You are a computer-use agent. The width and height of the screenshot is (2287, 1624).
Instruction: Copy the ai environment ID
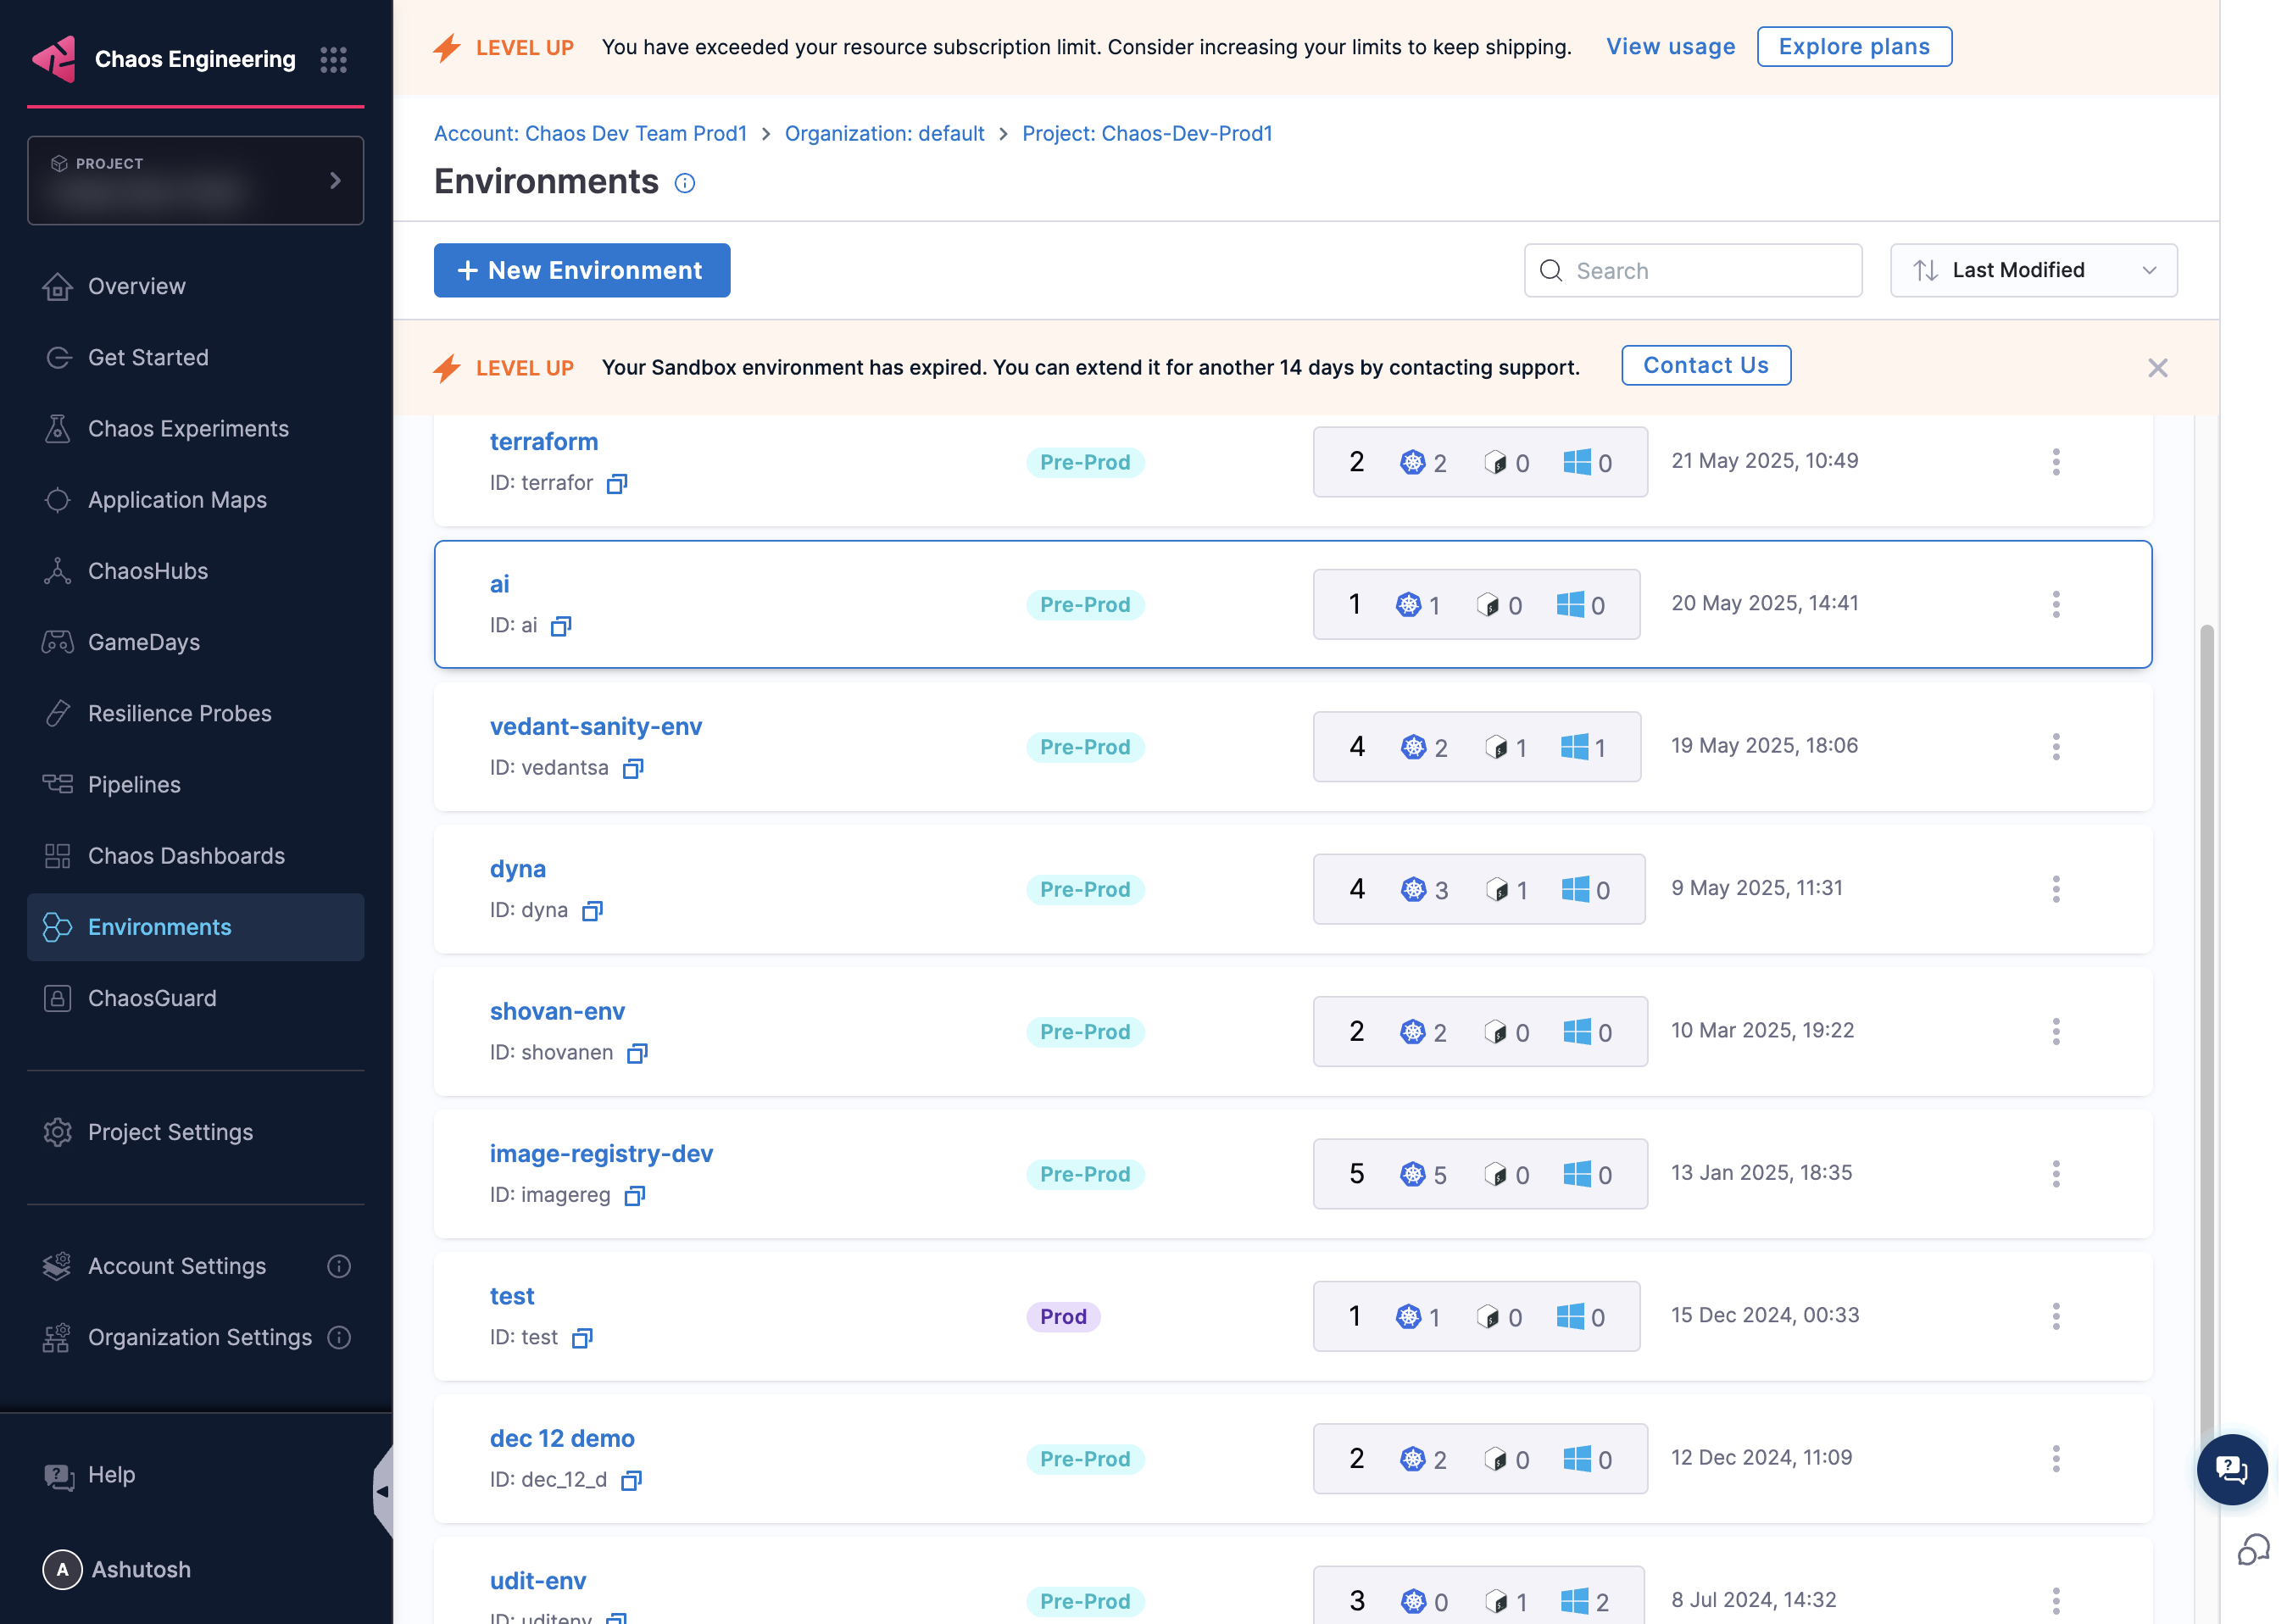561,626
